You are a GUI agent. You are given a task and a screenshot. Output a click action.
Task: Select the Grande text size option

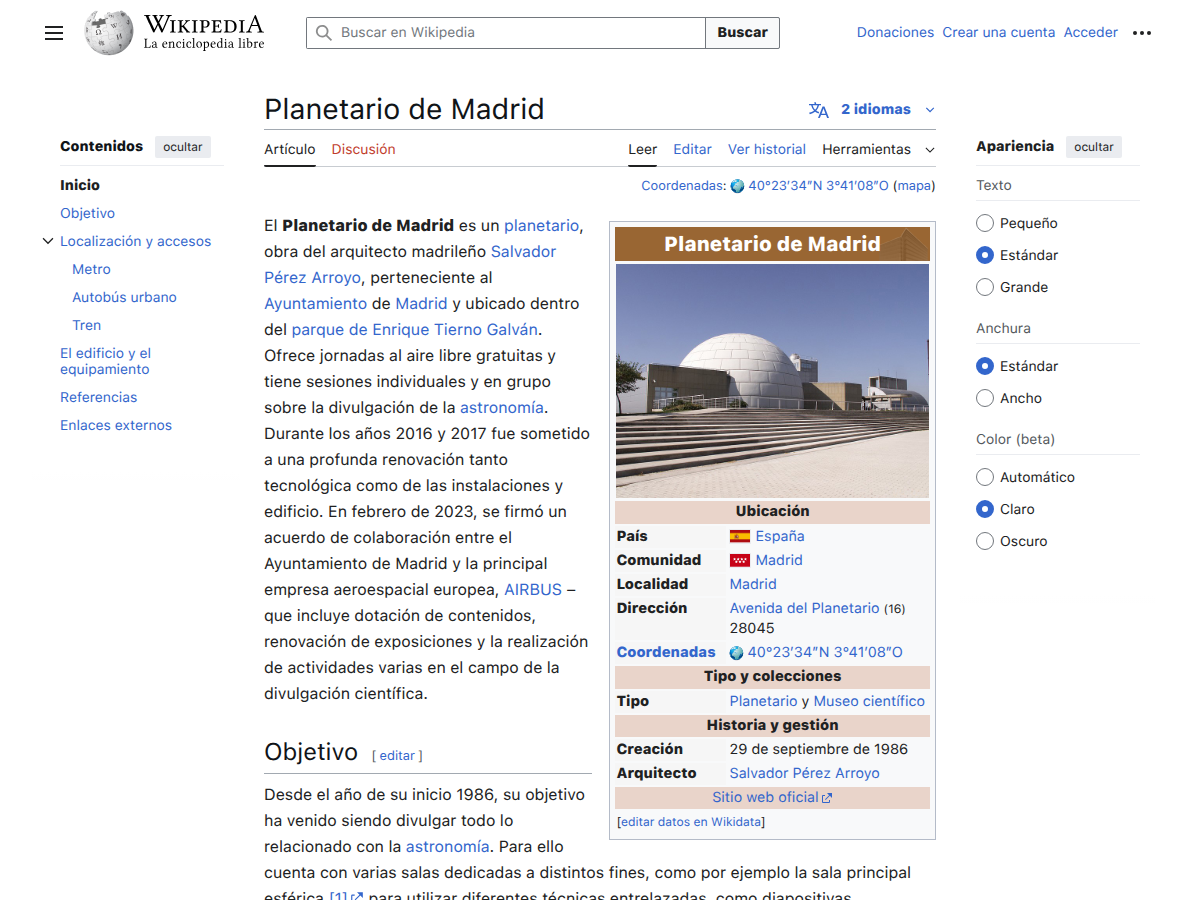tap(984, 287)
